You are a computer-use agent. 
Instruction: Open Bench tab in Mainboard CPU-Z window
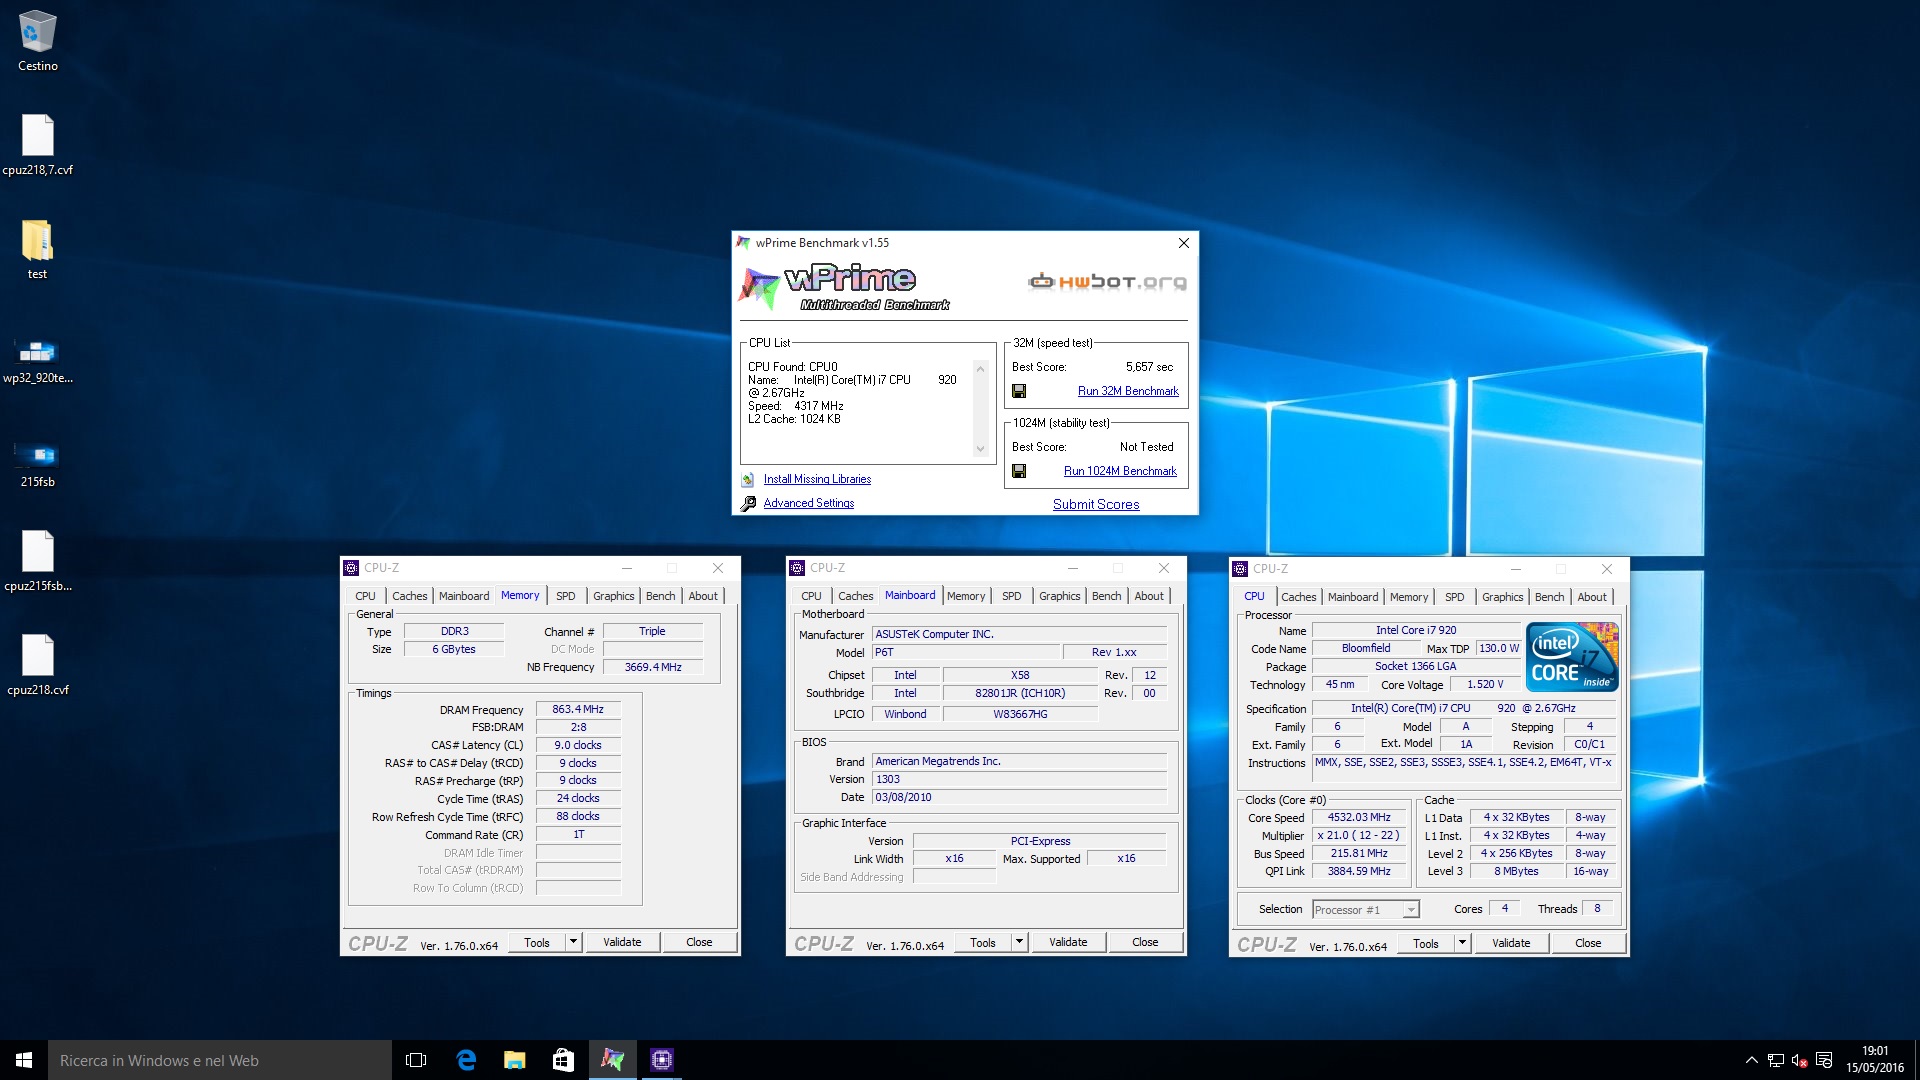tap(1106, 596)
